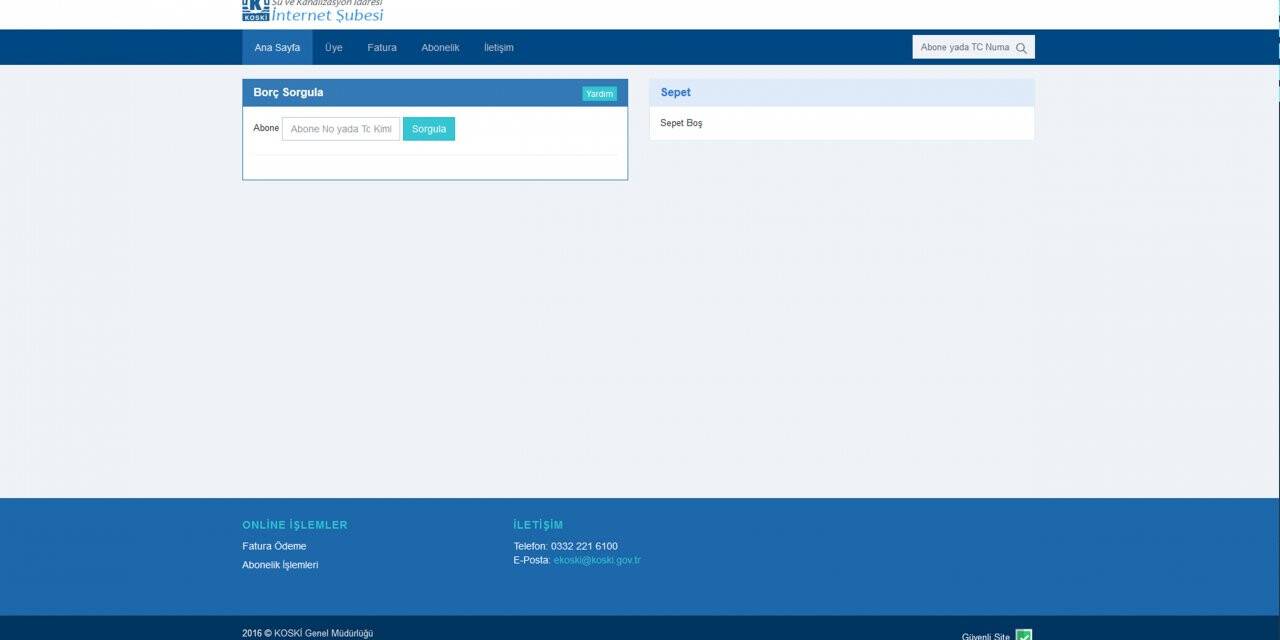Viewport: 1280px width, 640px height.
Task: Click the KOSKİ logo icon
Action: 256,10
